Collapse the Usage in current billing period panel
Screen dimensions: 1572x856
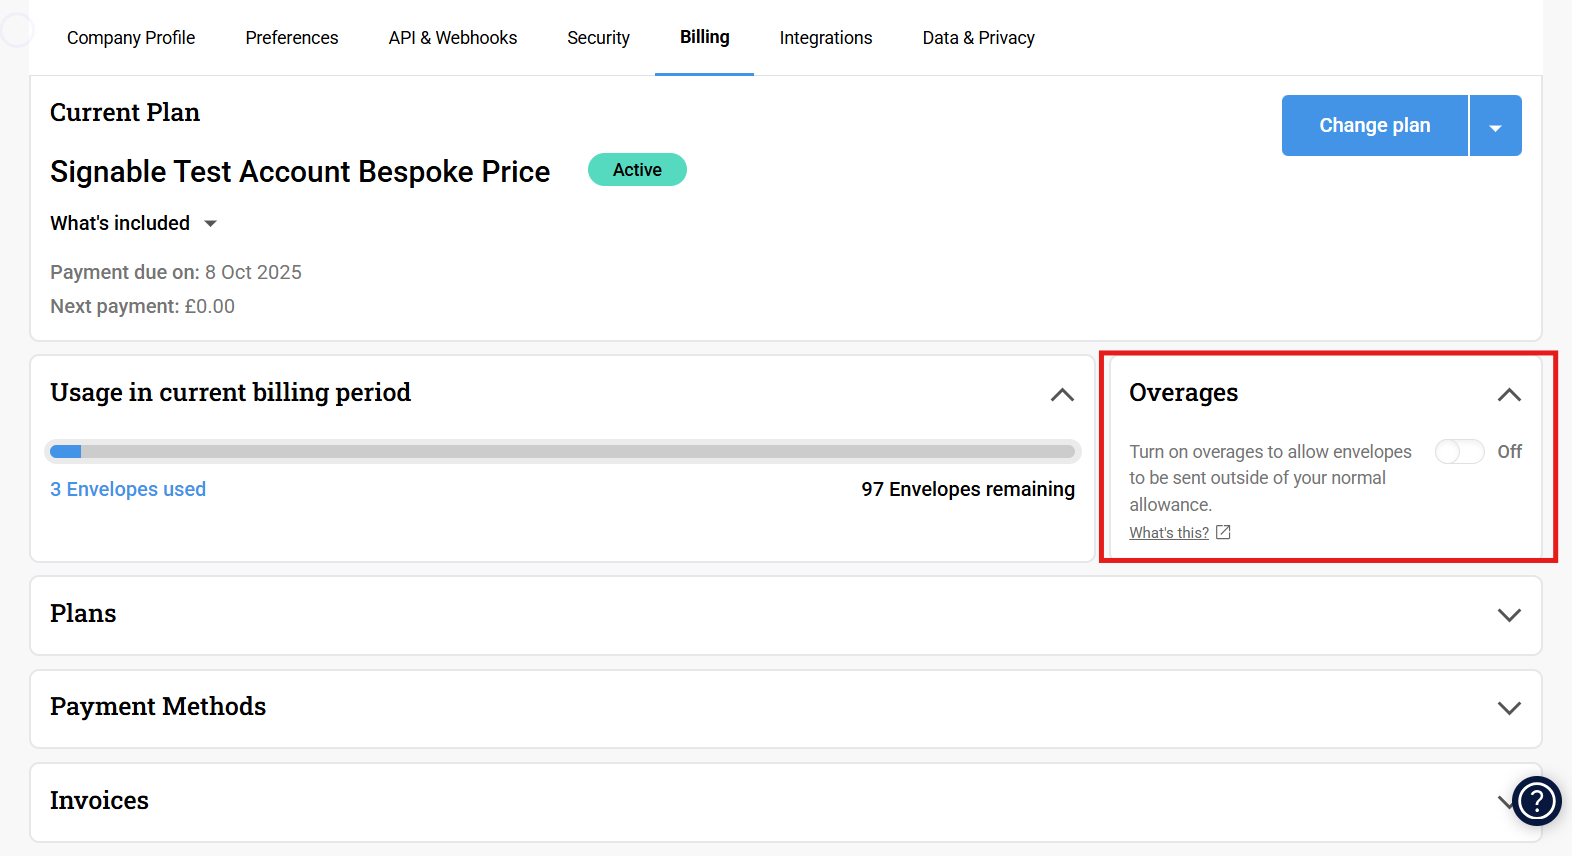[1063, 395]
